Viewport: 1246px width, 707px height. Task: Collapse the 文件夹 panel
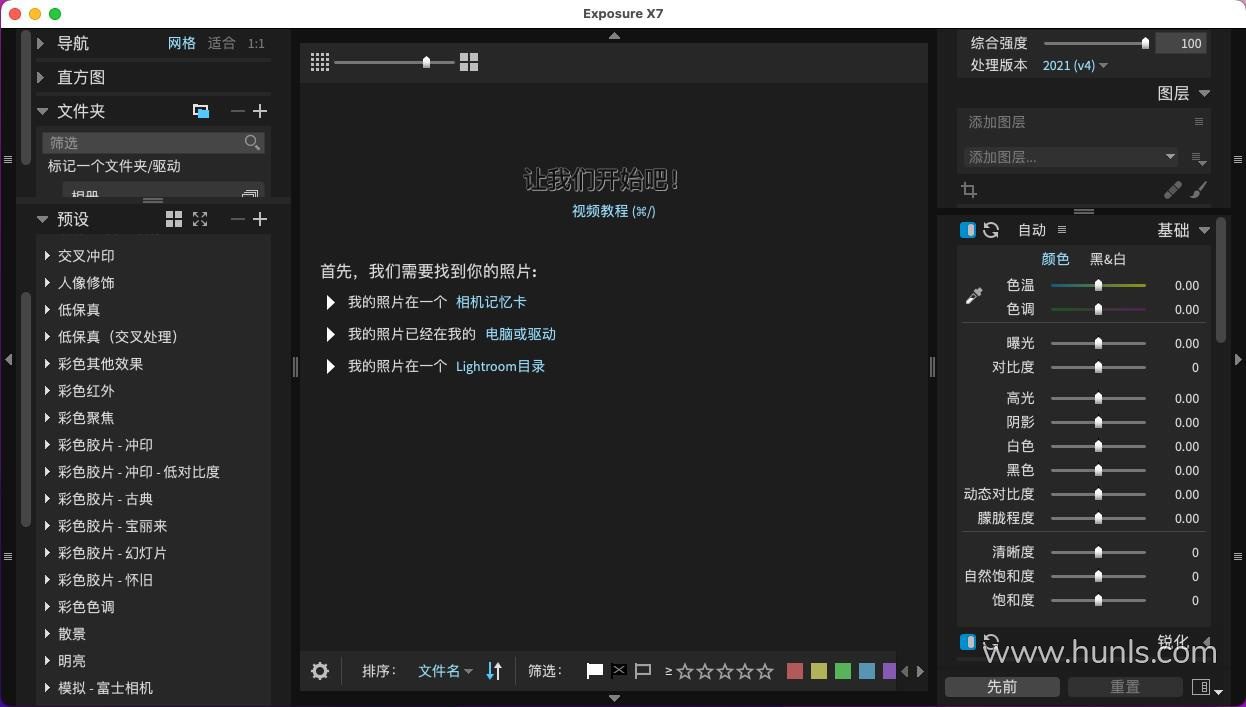pyautogui.click(x=42, y=111)
